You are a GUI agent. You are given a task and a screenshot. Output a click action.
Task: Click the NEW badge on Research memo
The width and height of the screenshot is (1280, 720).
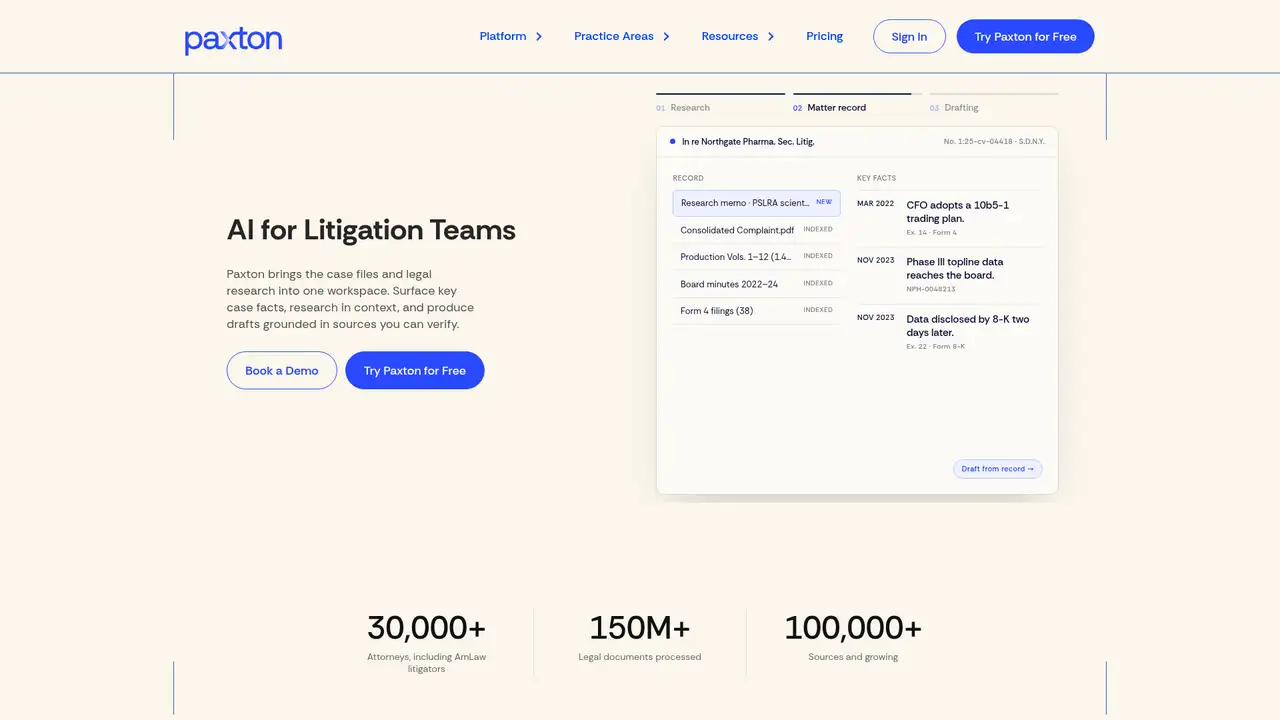click(824, 202)
